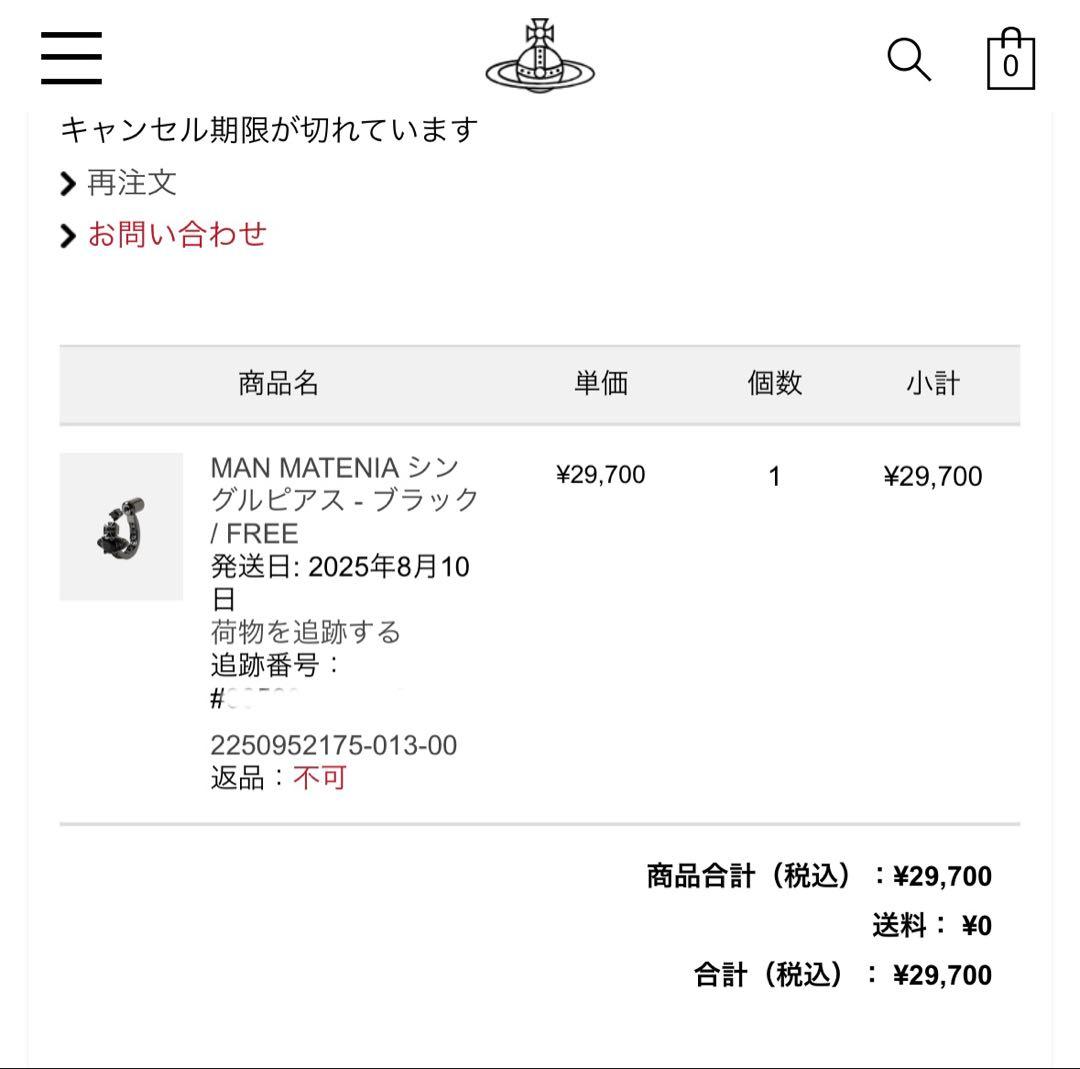
Task: Click the 商品名 column header
Action: [278, 383]
